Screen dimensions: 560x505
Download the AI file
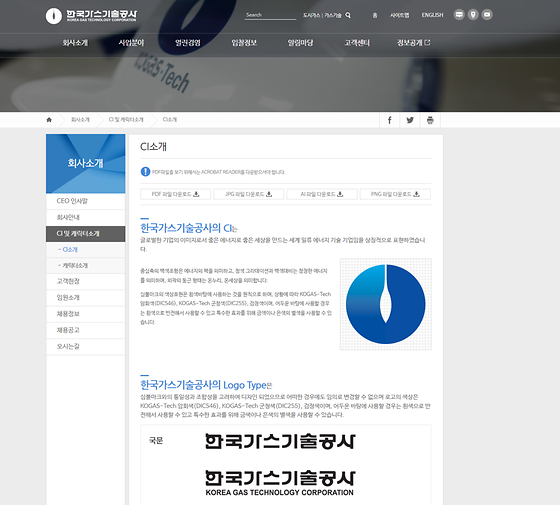[322, 194]
